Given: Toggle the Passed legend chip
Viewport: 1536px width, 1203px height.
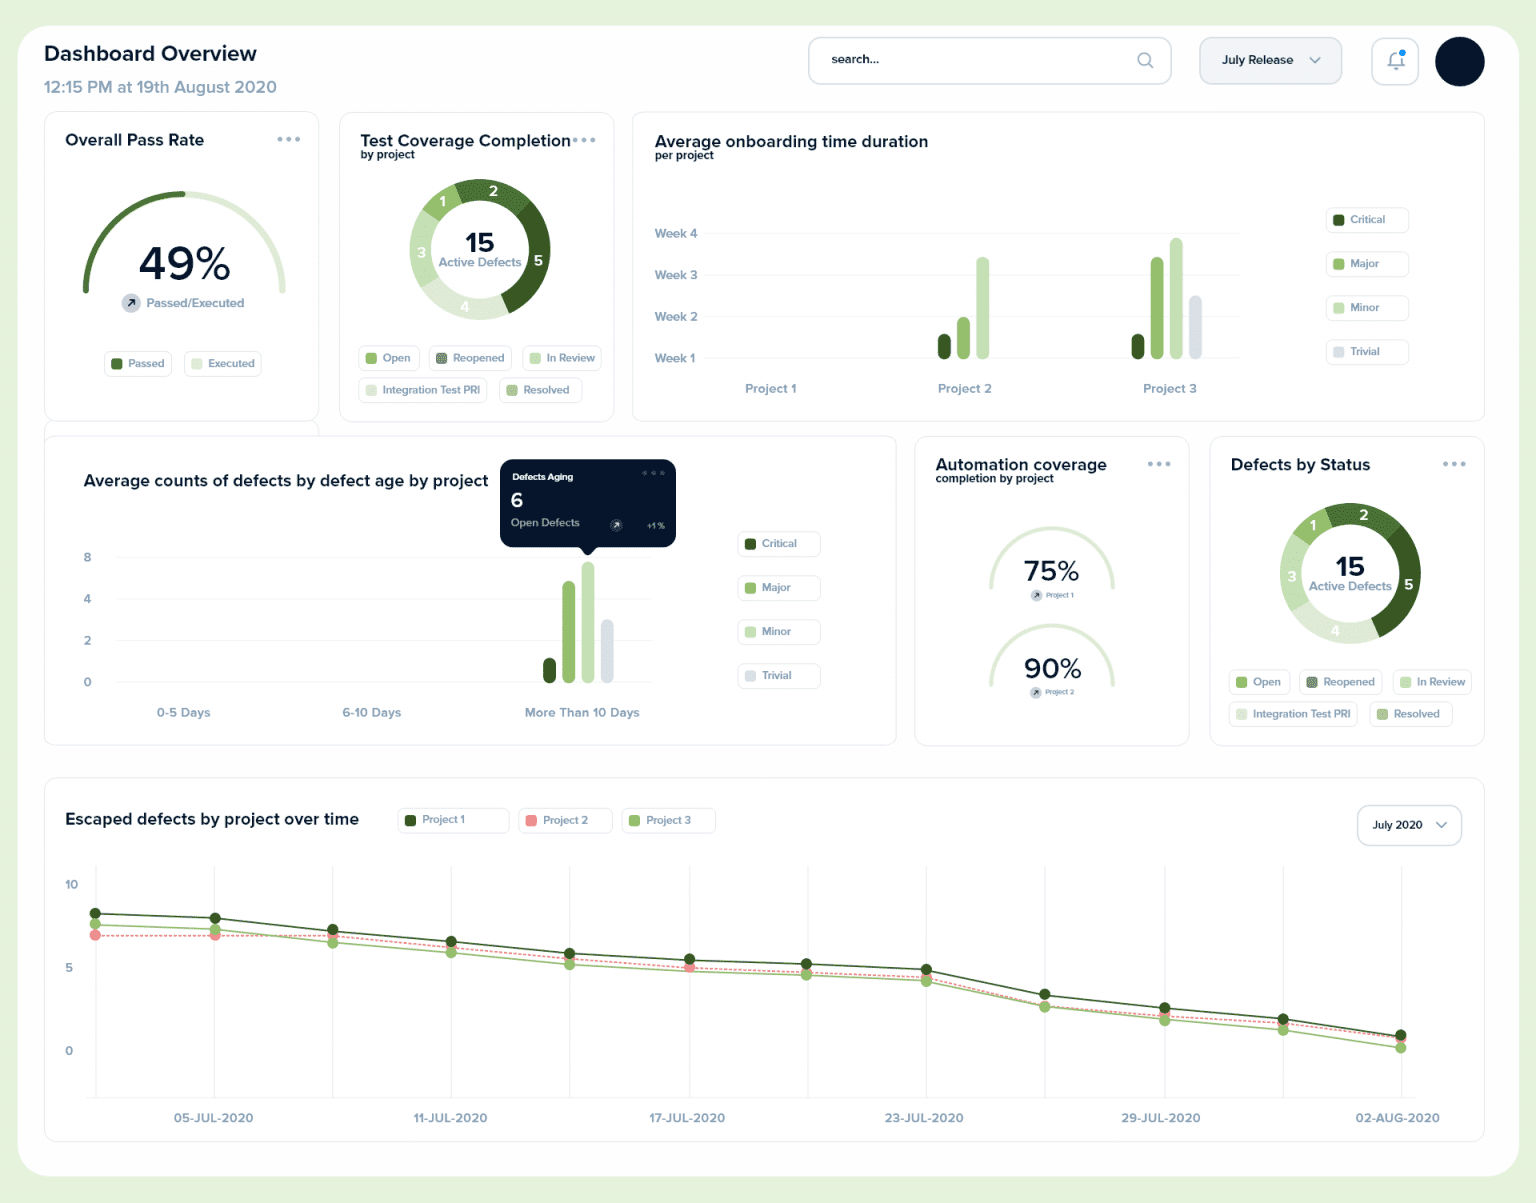Looking at the screenshot, I should click(137, 363).
